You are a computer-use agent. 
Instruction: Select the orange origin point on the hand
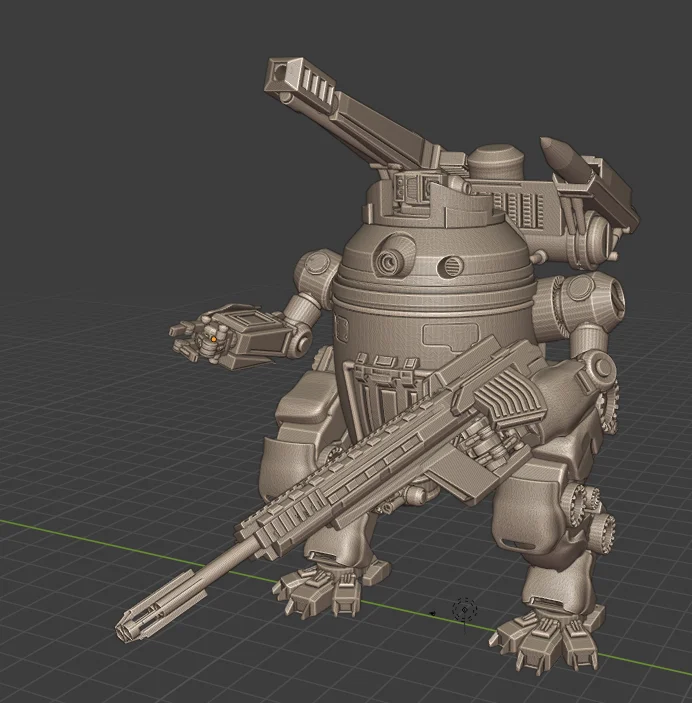(x=213, y=340)
